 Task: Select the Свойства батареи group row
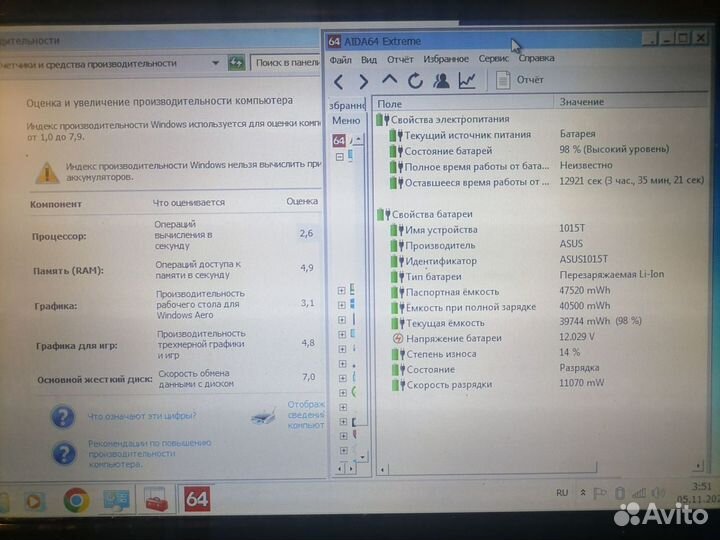tap(424, 214)
